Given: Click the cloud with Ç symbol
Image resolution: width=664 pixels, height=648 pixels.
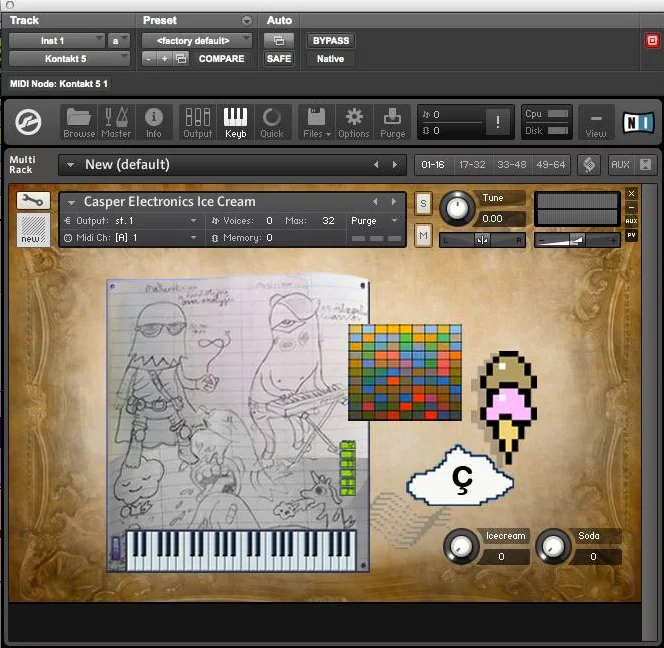Looking at the screenshot, I should coord(460,477).
